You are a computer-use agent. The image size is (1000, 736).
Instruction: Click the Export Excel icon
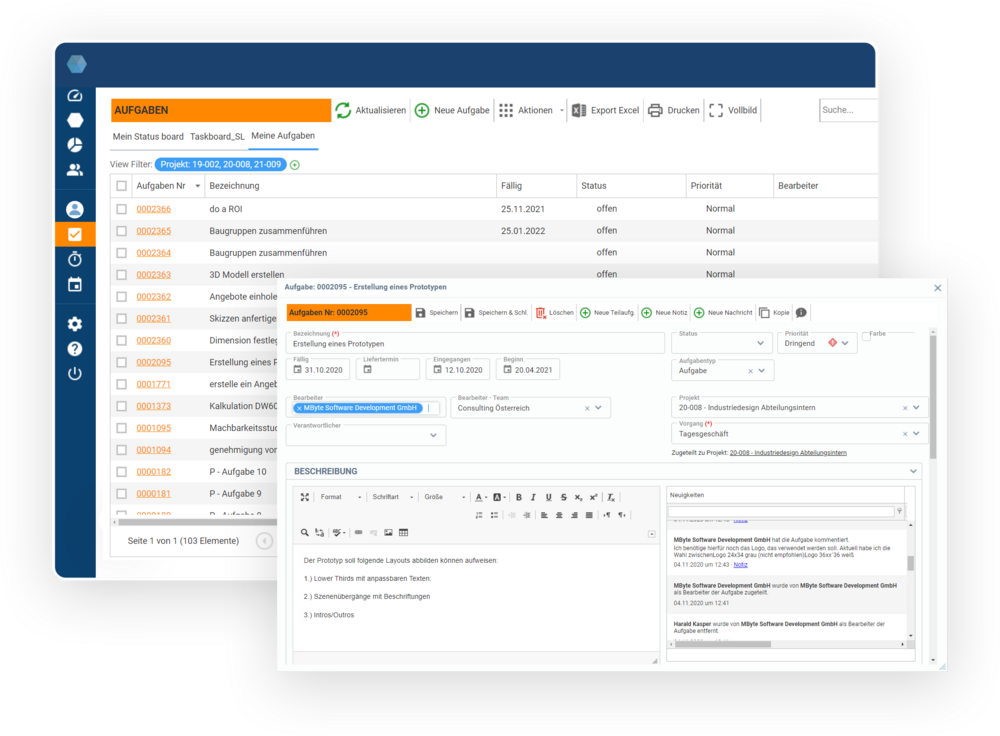(x=579, y=110)
